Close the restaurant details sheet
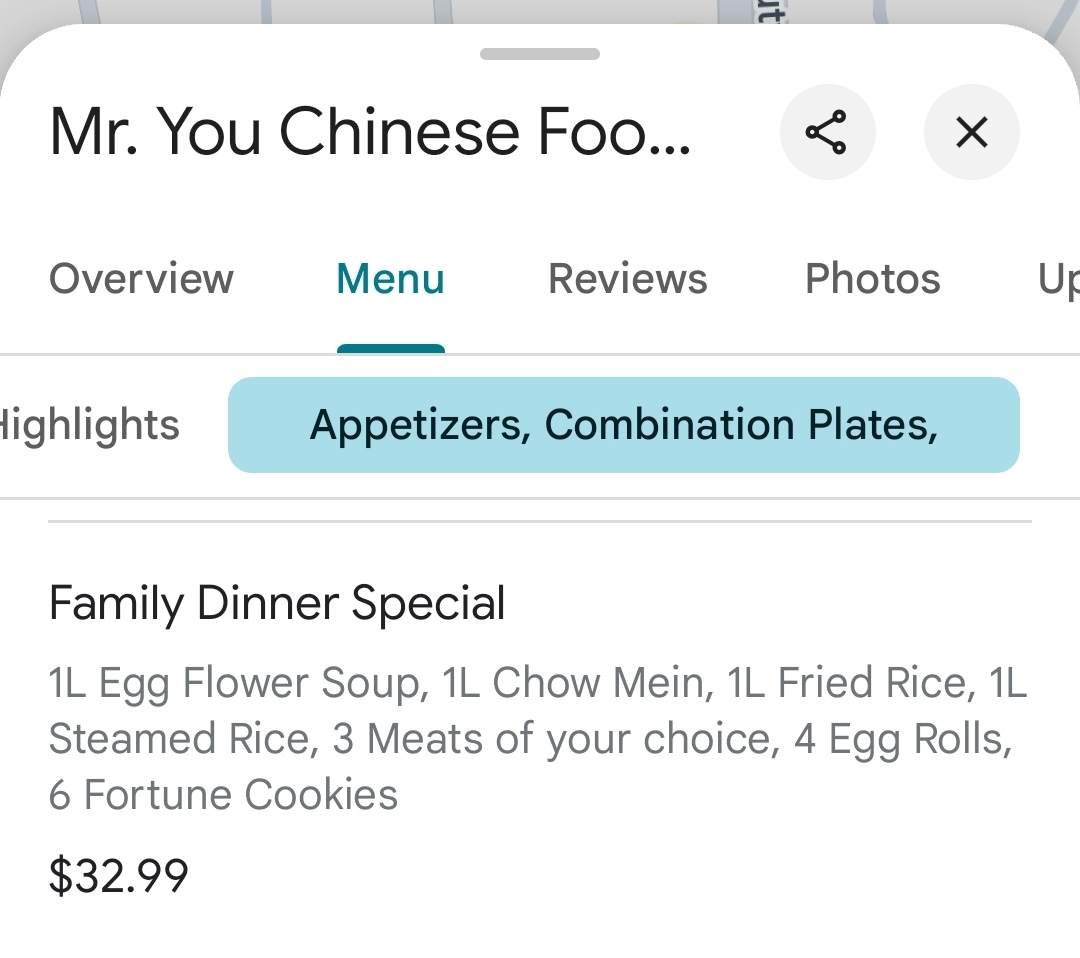 click(x=971, y=132)
